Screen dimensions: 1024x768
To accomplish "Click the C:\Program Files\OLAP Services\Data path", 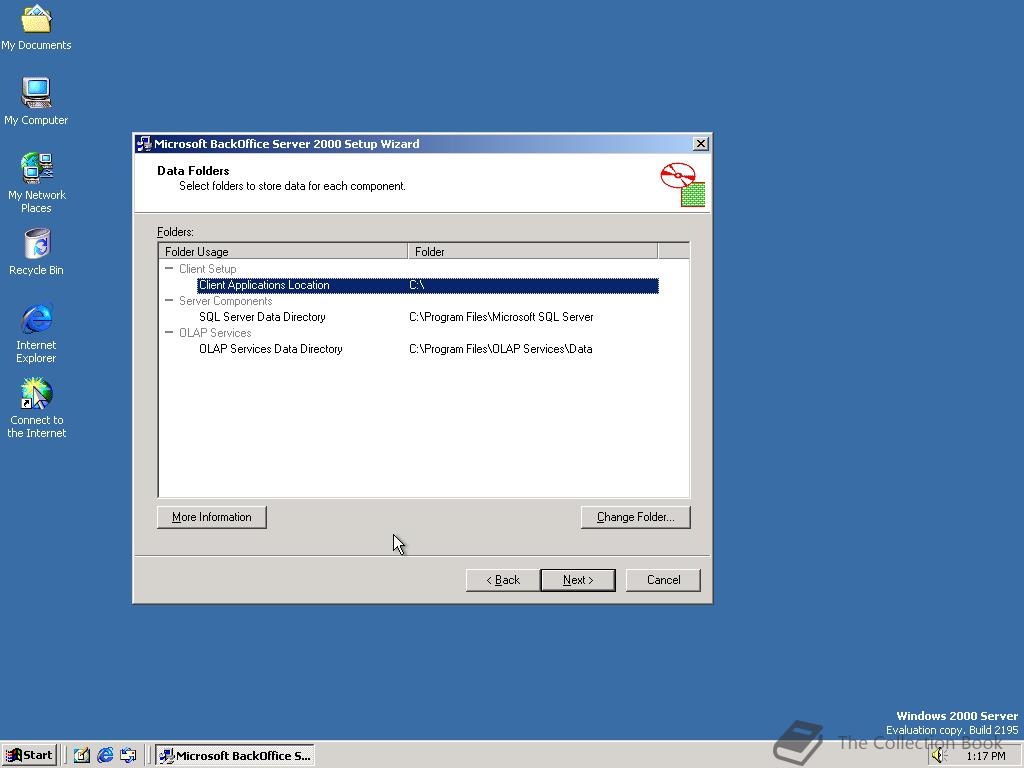I will pos(501,349).
